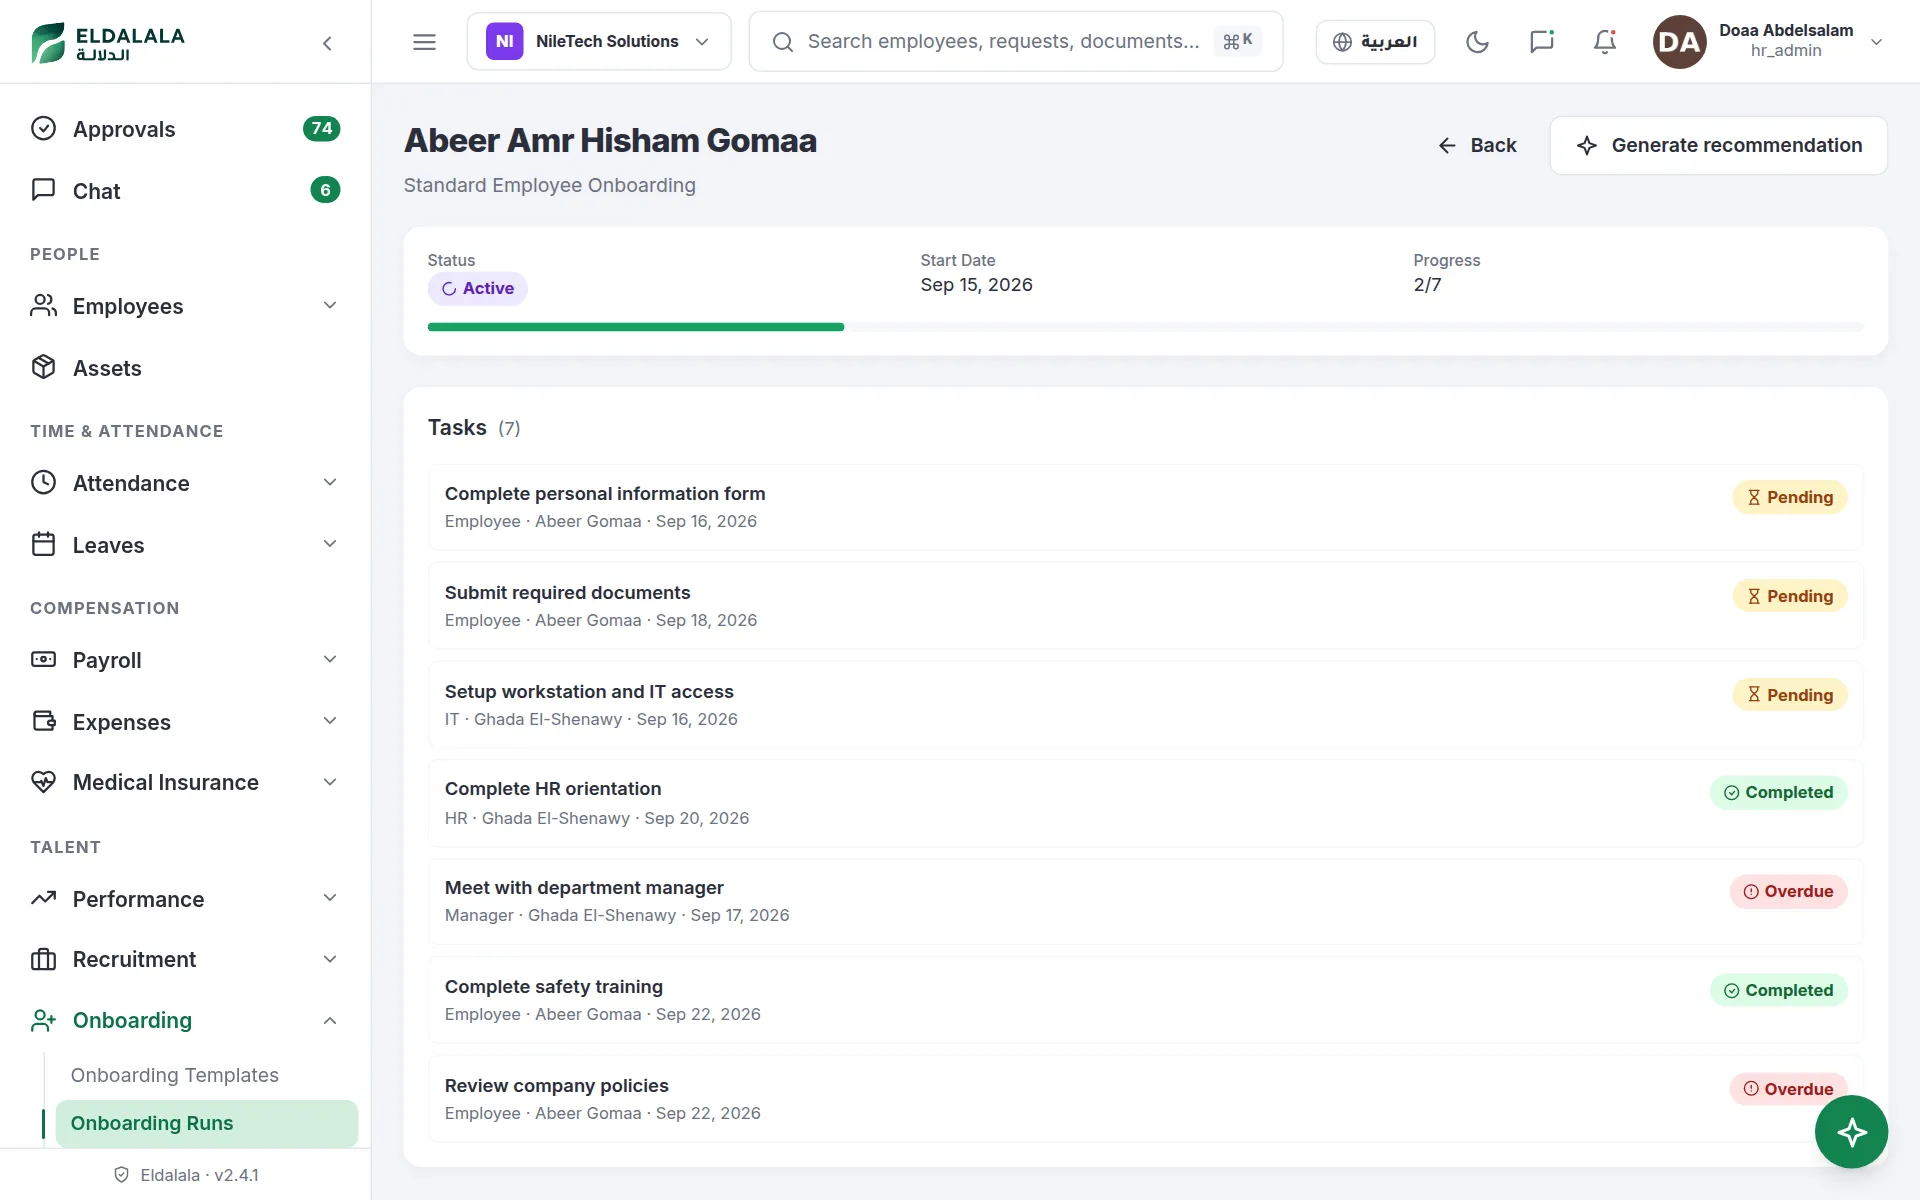Viewport: 1920px width, 1200px height.
Task: Click the Attendance clock icon
Action: [x=43, y=482]
